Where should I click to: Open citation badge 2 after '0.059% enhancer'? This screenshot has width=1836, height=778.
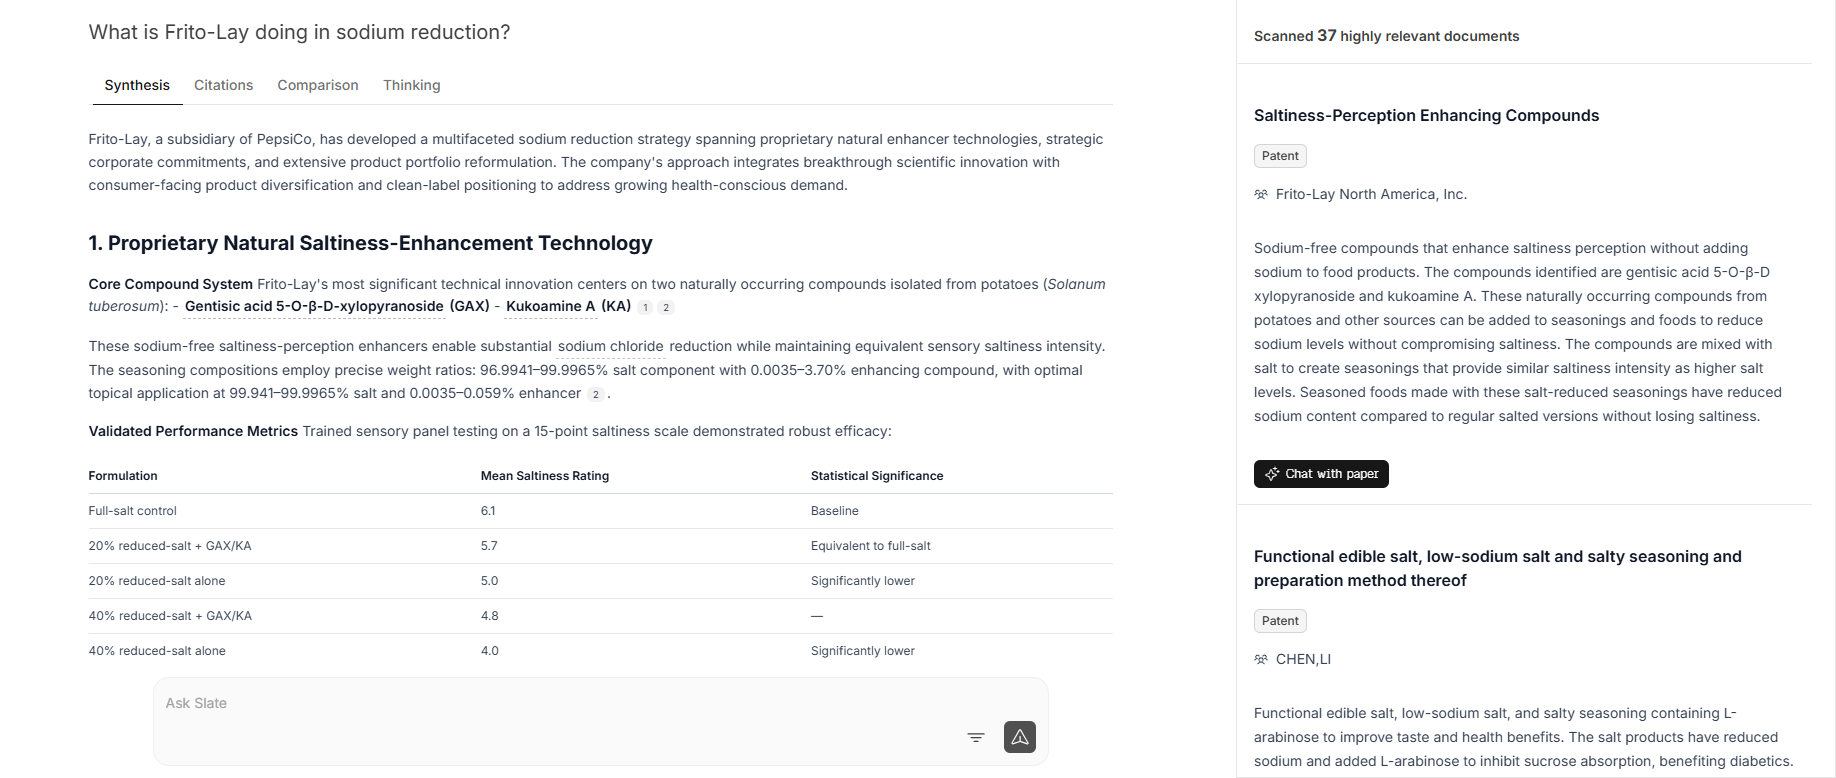[x=596, y=394]
